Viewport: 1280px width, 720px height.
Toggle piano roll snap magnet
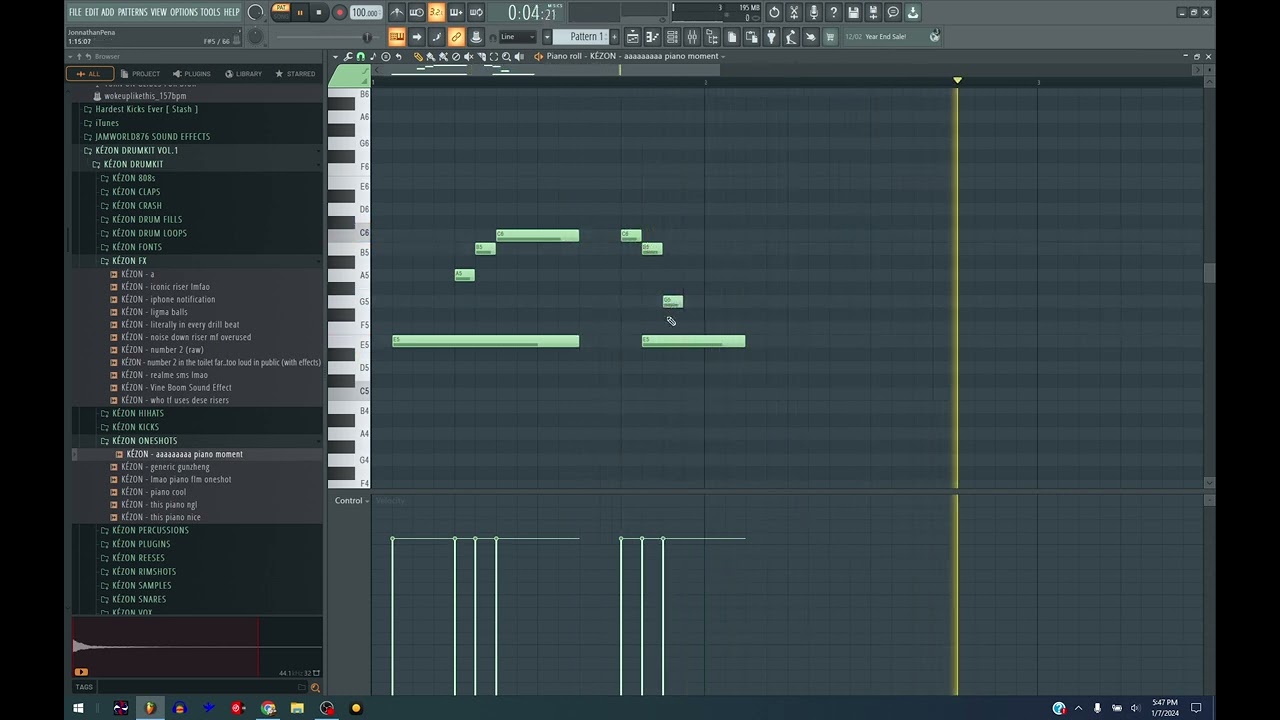[360, 56]
